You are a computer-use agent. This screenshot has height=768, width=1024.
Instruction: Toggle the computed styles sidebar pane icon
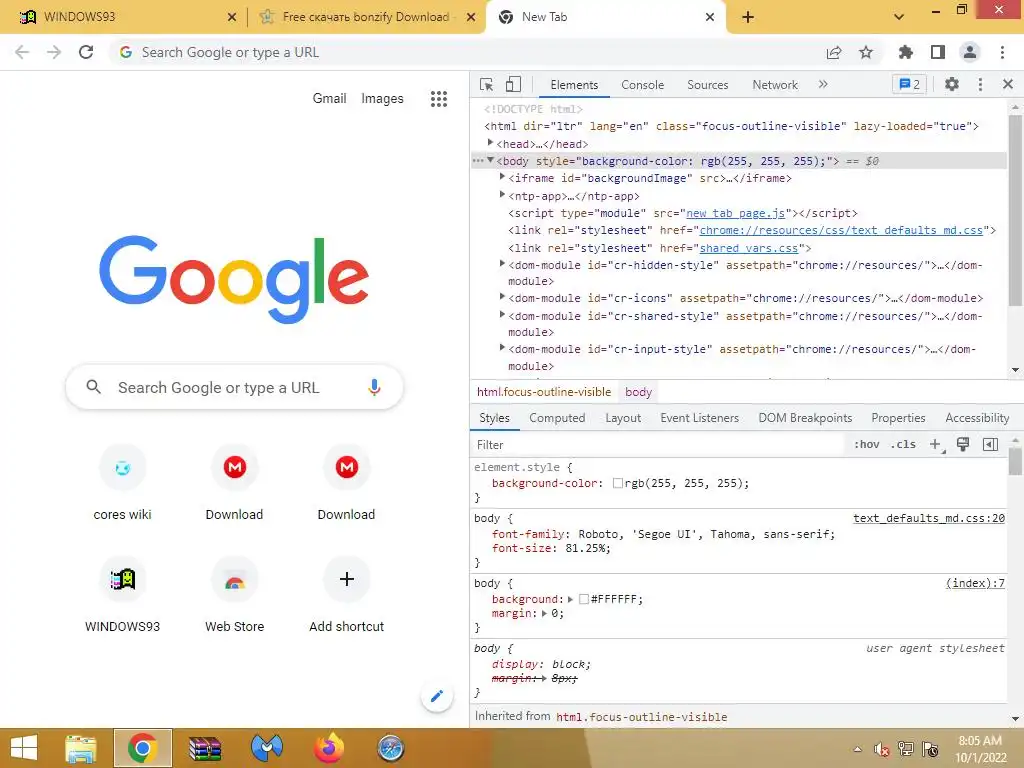[x=990, y=445]
